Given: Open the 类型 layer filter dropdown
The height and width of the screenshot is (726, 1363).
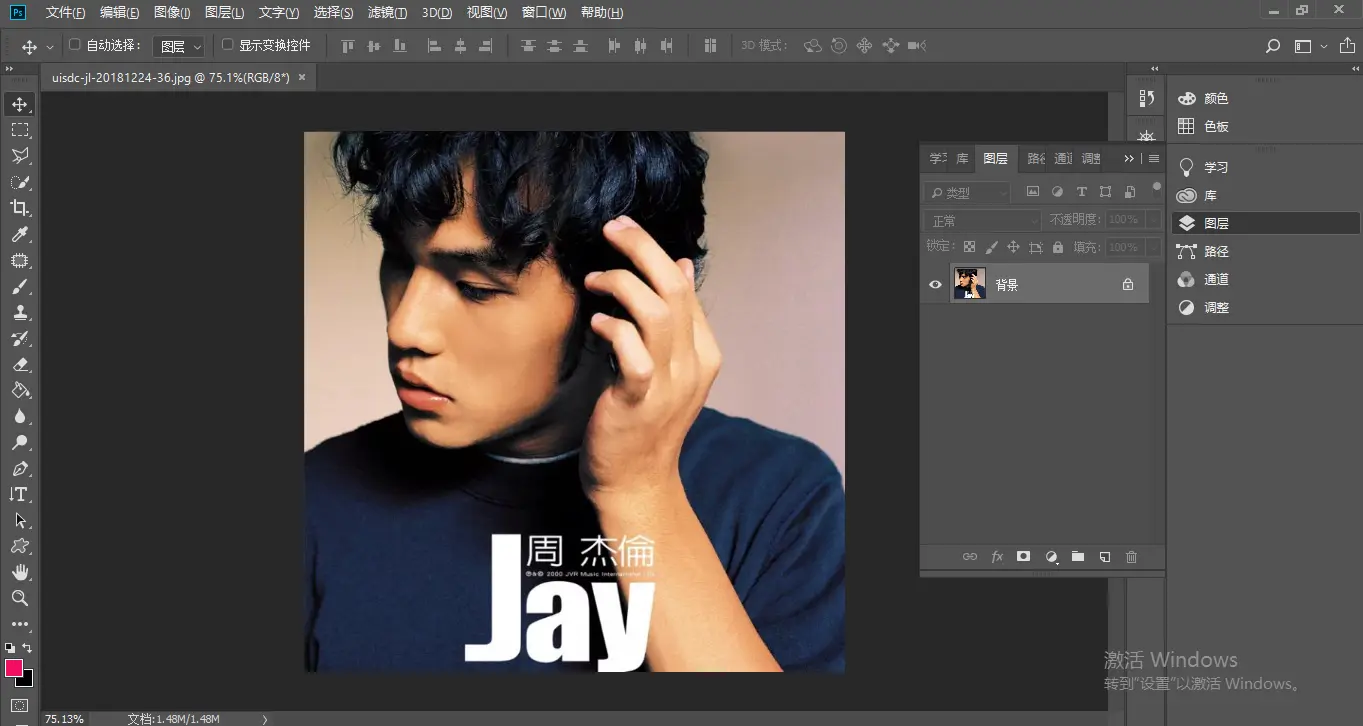Looking at the screenshot, I should click(967, 192).
